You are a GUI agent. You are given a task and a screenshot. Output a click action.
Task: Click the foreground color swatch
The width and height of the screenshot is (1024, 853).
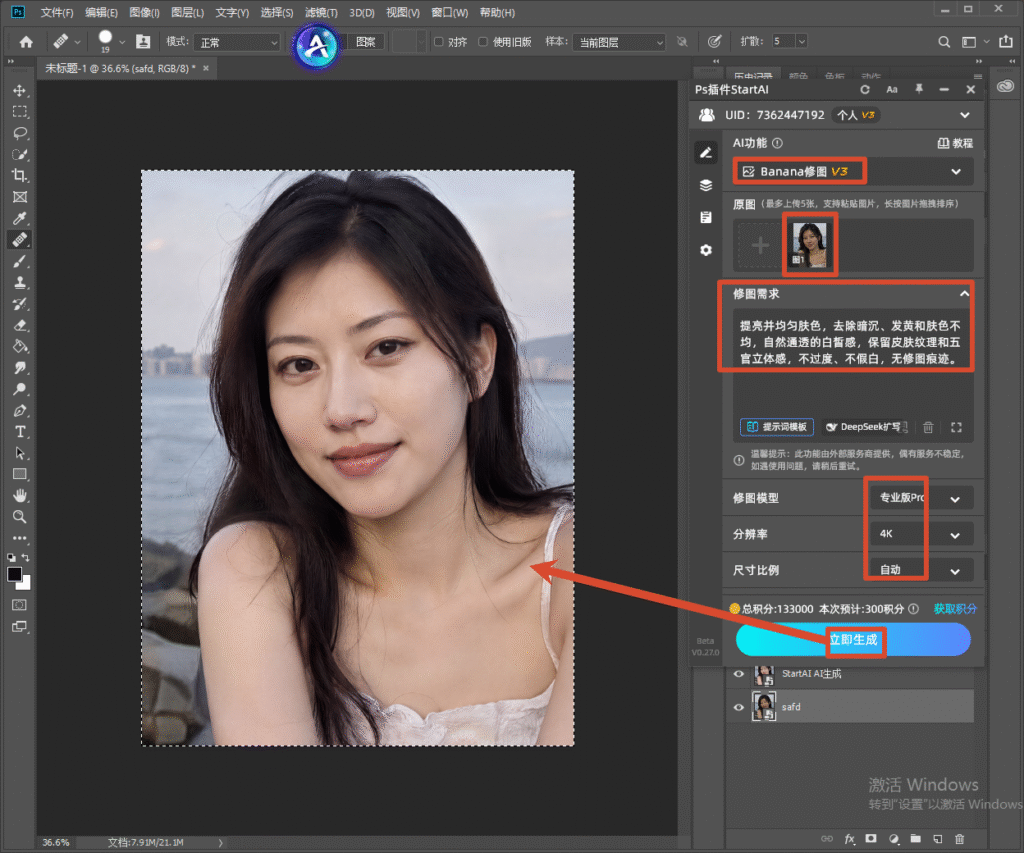pyautogui.click(x=14, y=574)
